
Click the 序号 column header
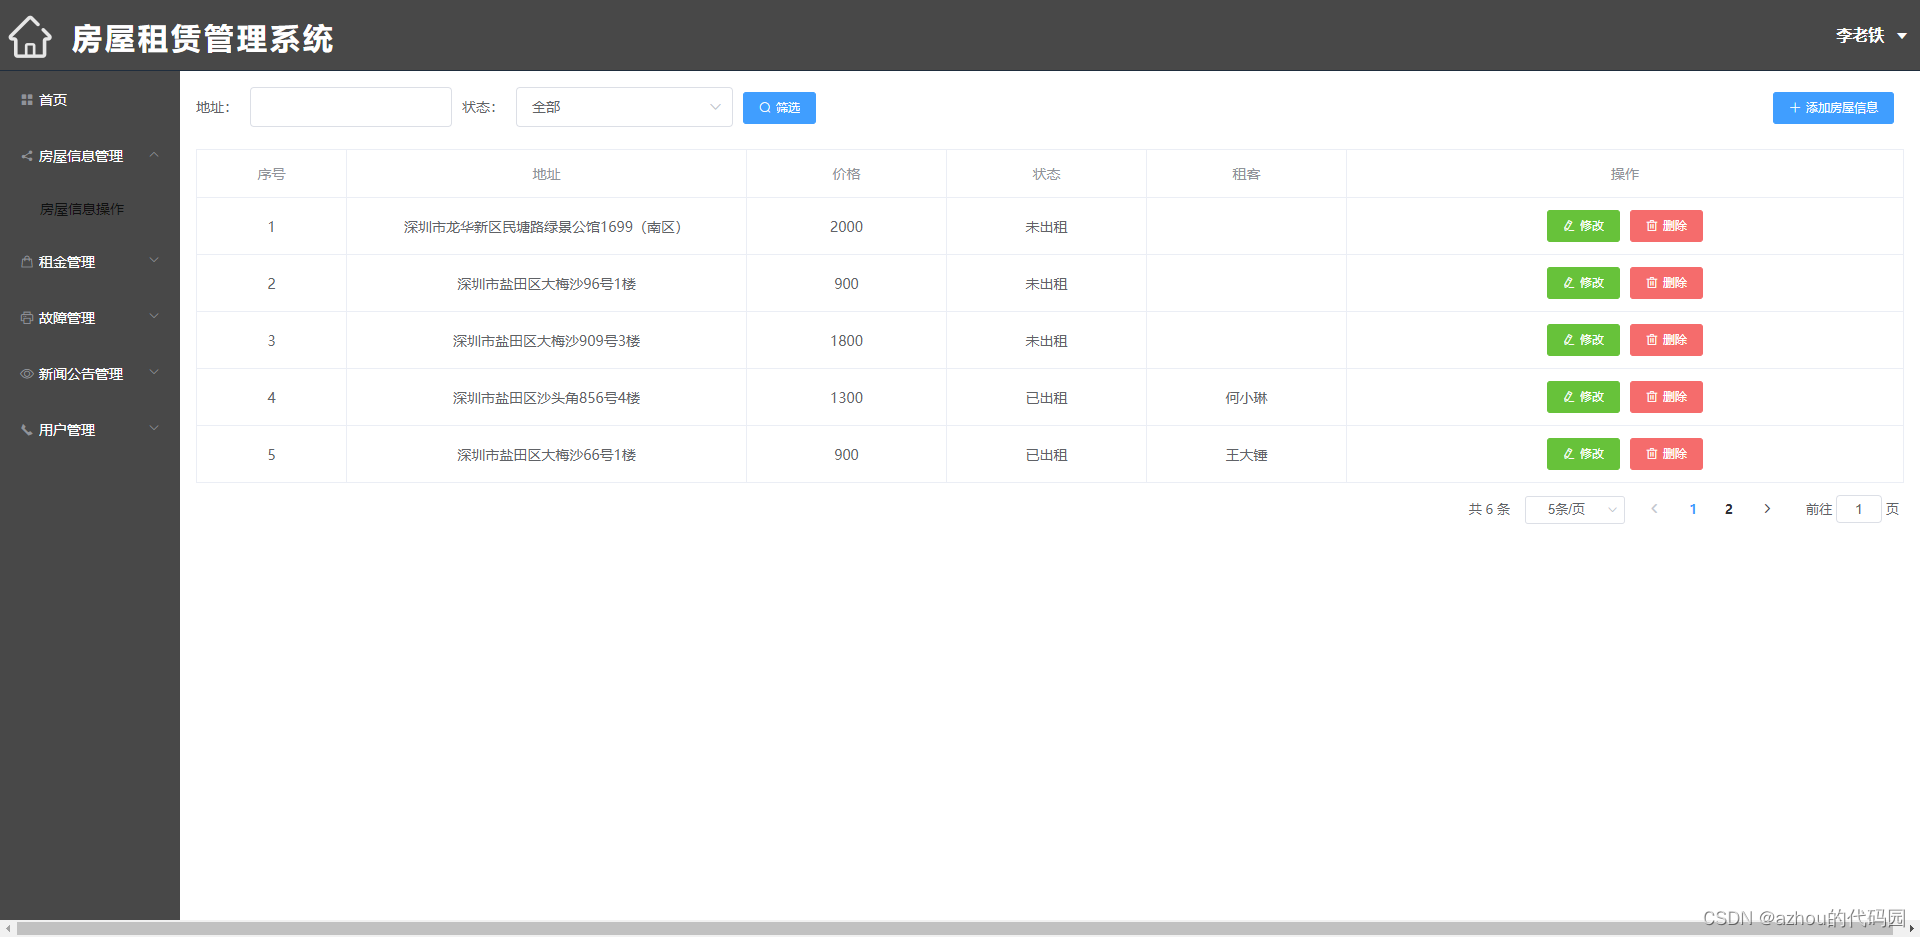[x=271, y=174]
